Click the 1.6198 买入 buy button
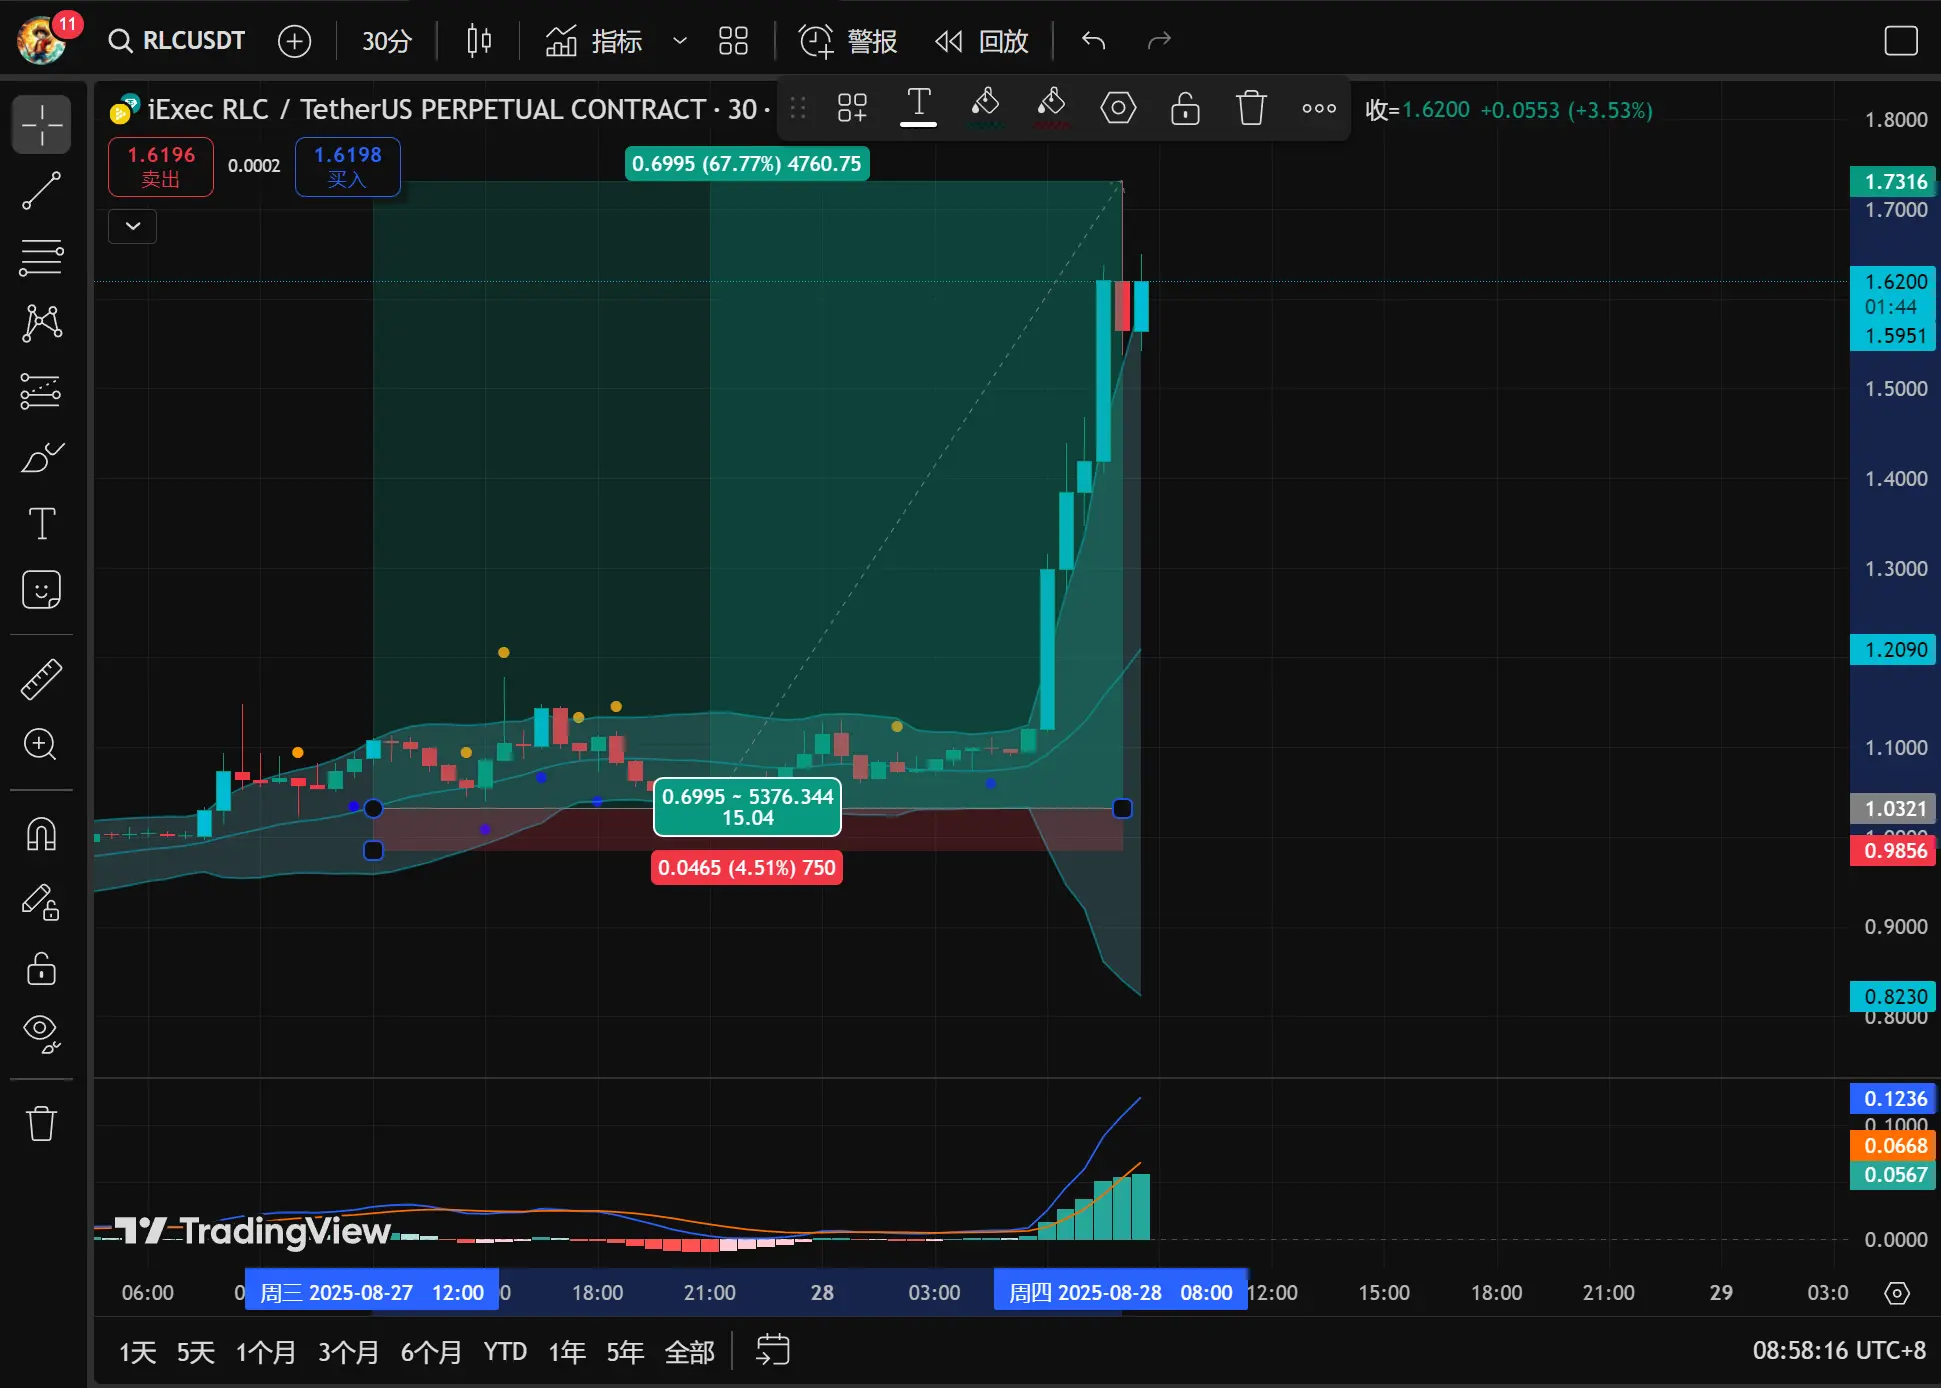Viewport: 1941px width, 1388px height. pyautogui.click(x=348, y=166)
